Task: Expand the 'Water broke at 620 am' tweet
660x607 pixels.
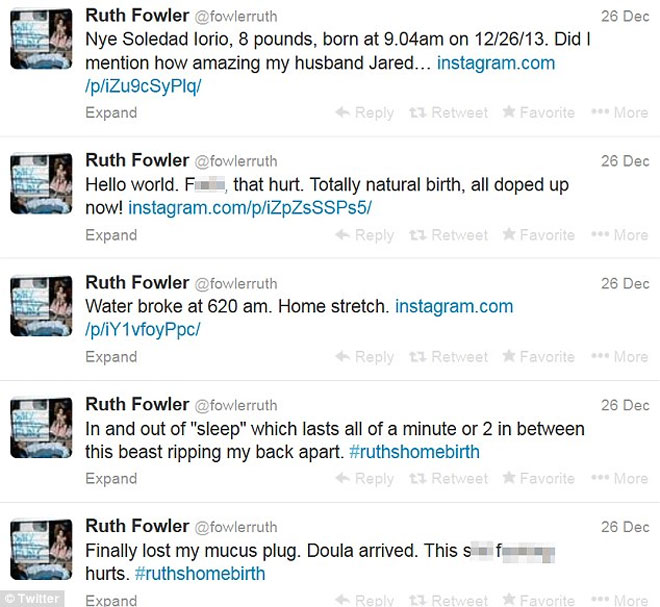Action: coord(111,357)
